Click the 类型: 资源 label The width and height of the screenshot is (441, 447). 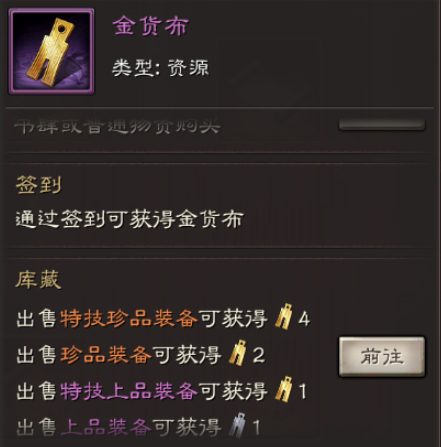(160, 68)
